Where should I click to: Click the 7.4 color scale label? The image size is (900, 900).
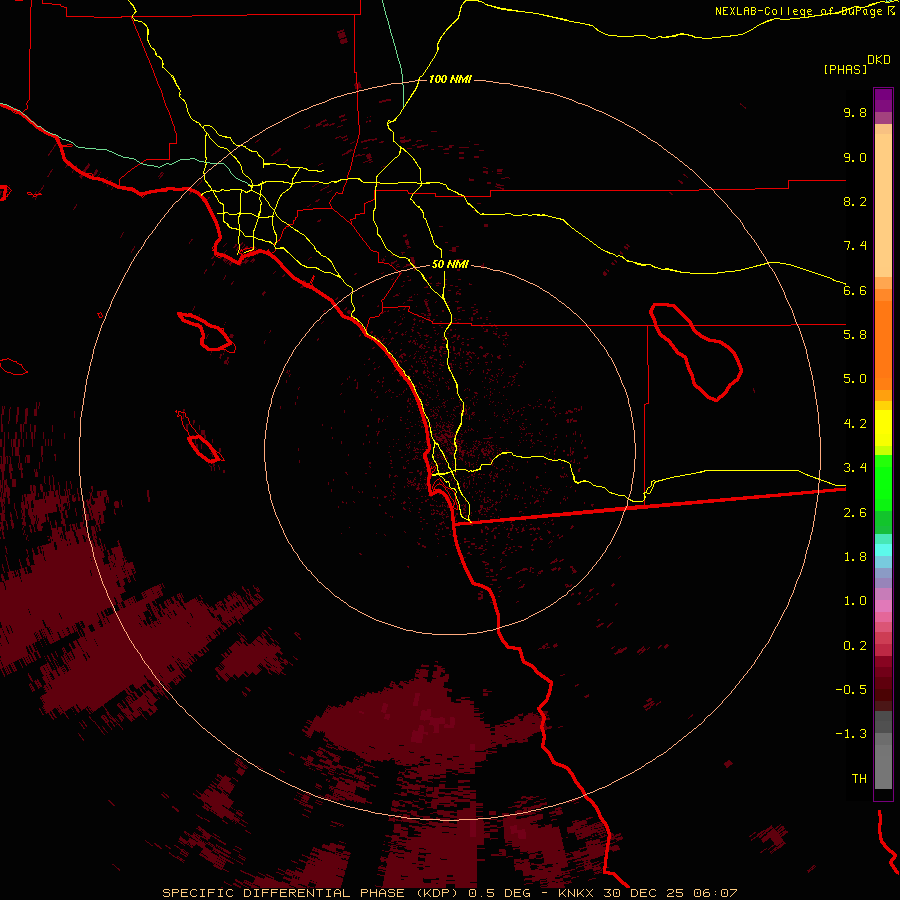click(855, 246)
